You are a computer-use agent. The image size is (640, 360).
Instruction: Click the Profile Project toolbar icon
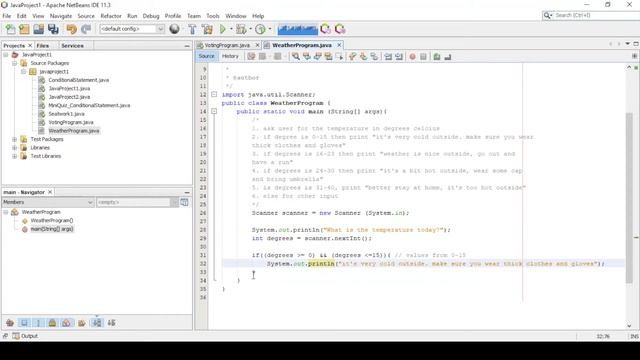point(260,29)
